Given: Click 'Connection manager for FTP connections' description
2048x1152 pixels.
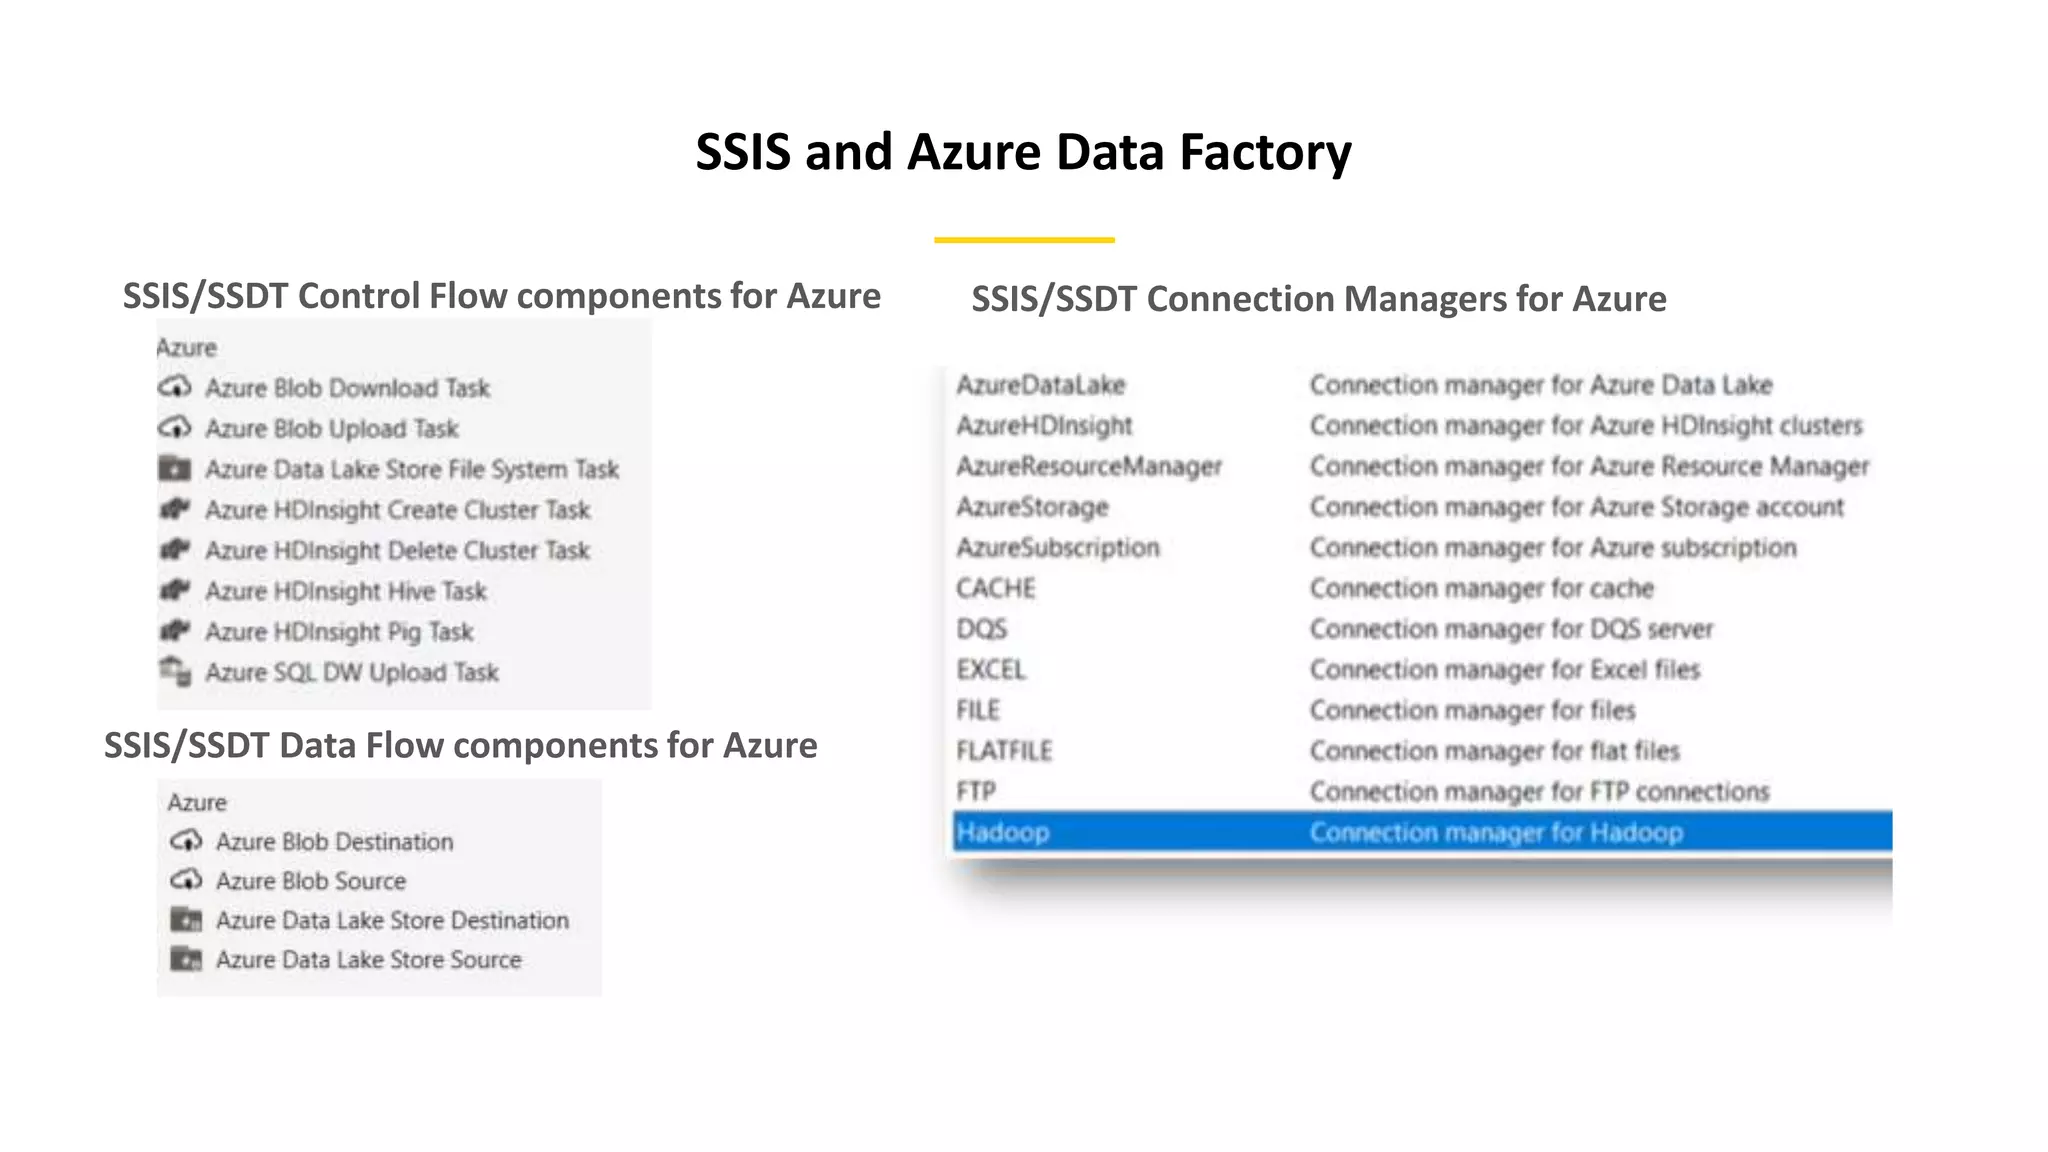Looking at the screenshot, I should coord(1539,791).
